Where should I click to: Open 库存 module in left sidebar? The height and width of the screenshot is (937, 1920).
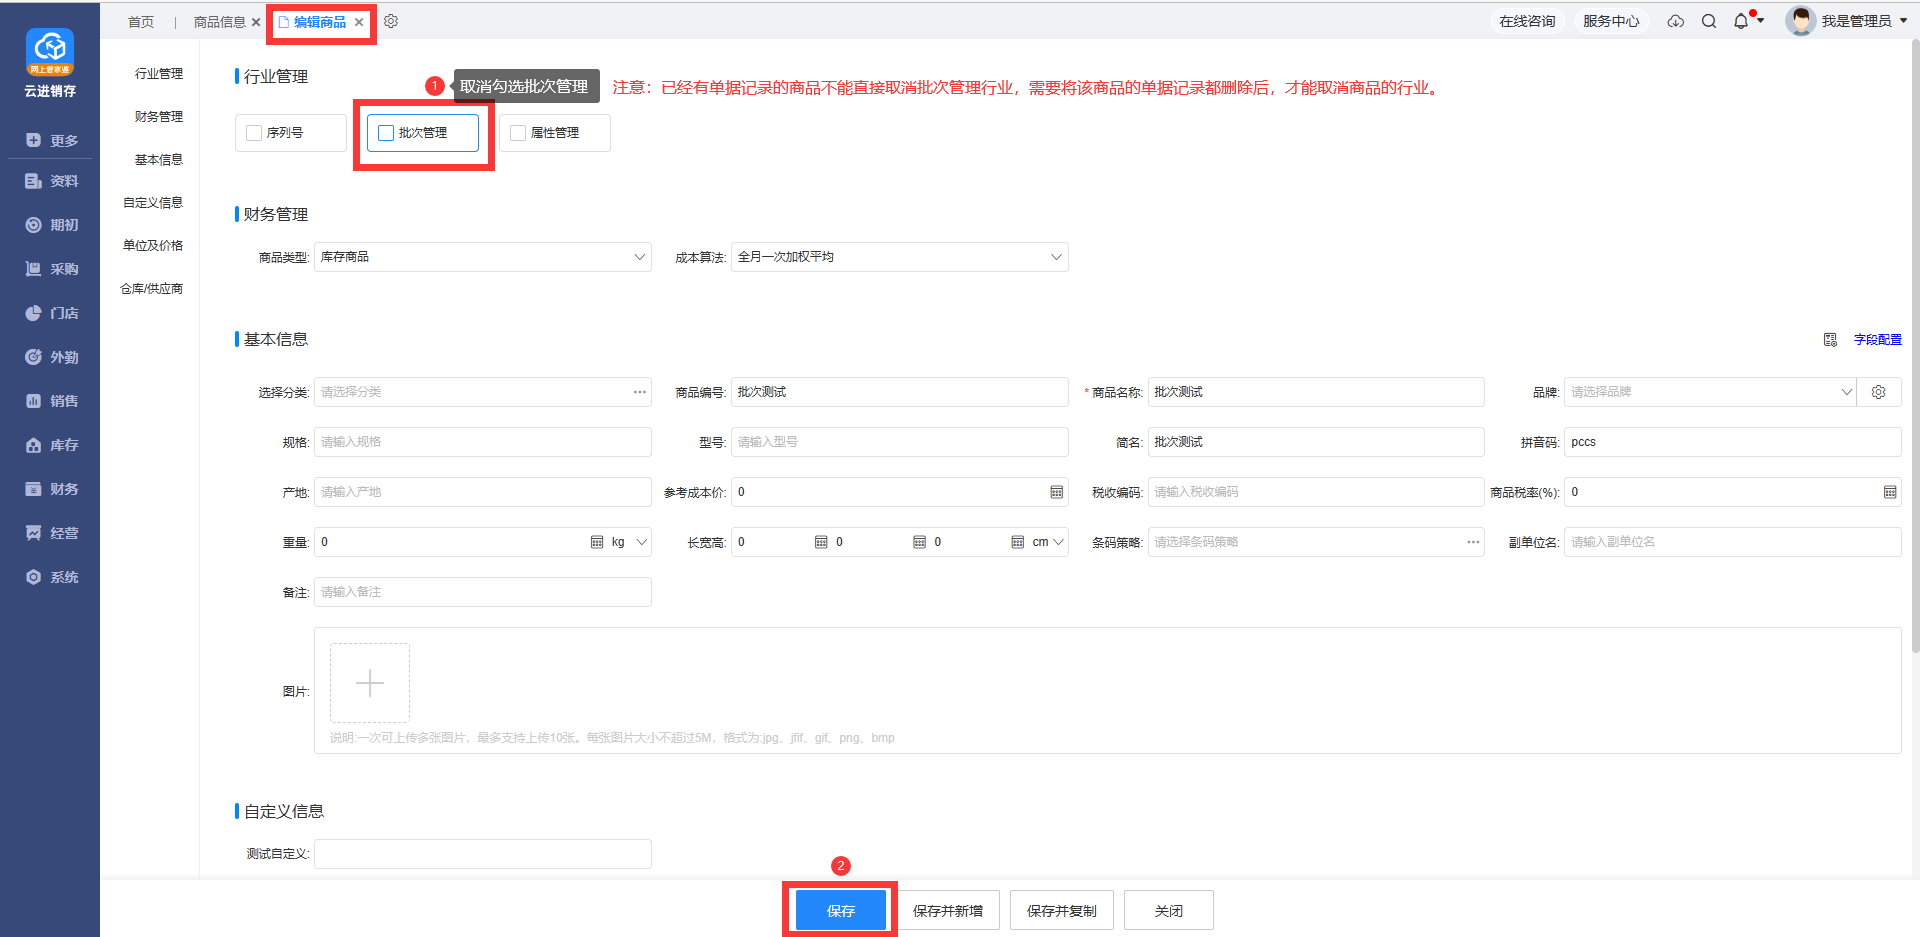pos(52,445)
